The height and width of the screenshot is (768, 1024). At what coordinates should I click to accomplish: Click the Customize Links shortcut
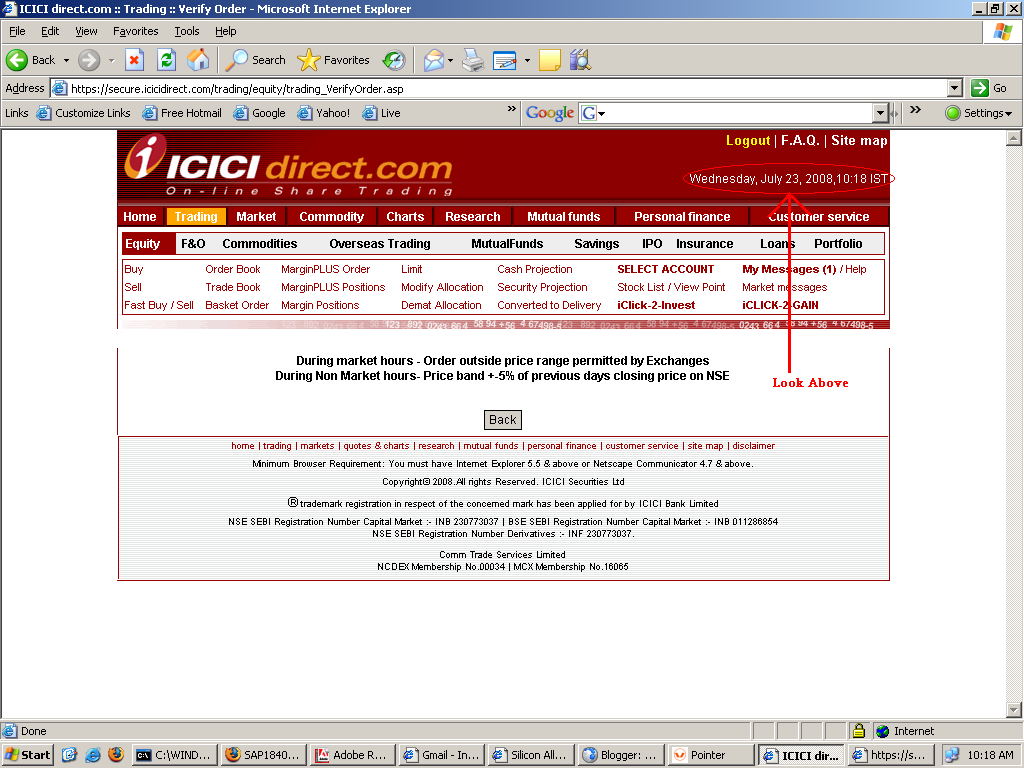pyautogui.click(x=84, y=113)
